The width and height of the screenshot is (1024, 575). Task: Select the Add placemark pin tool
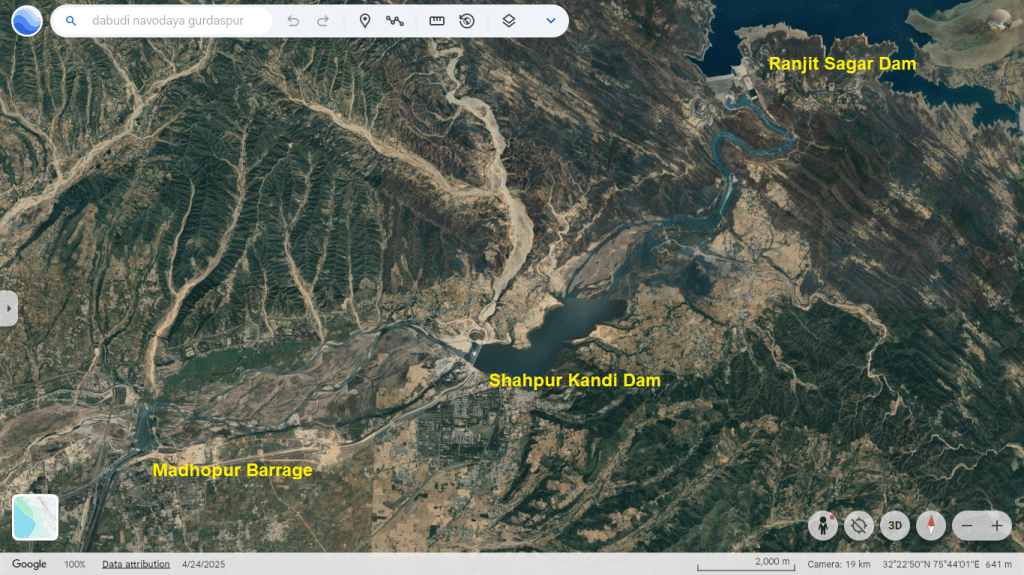pyautogui.click(x=365, y=21)
